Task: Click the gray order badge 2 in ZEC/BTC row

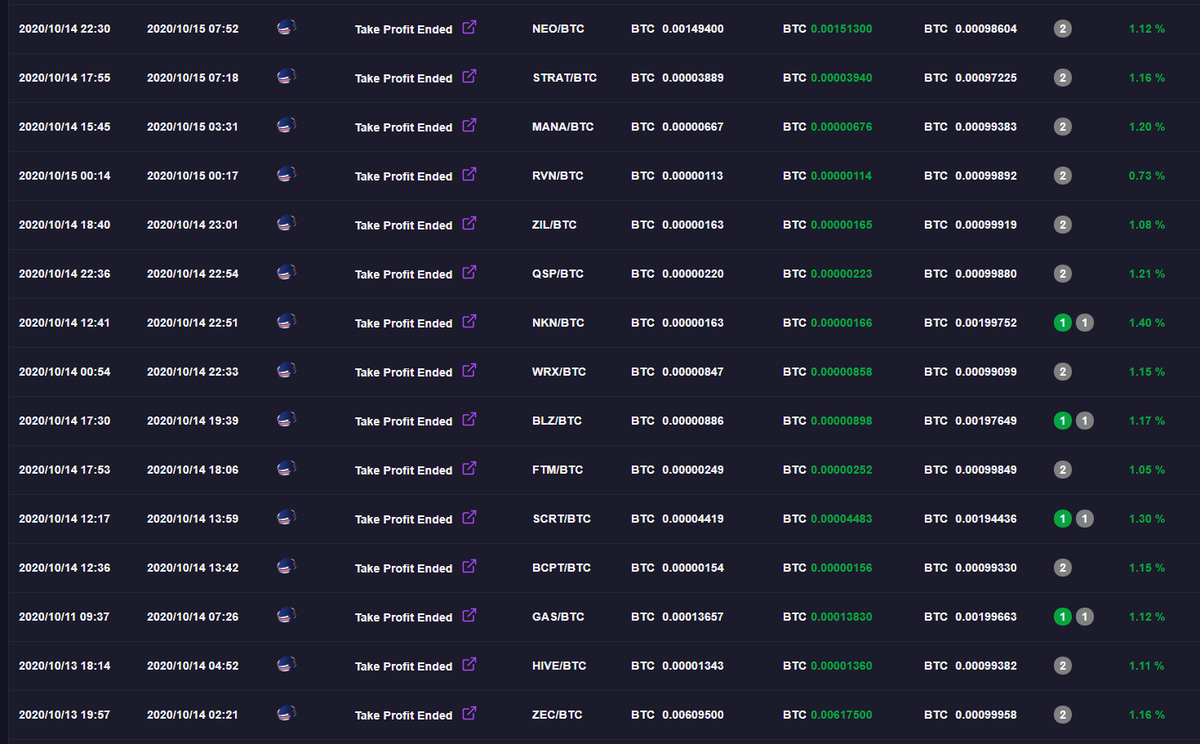Action: pyautogui.click(x=1063, y=715)
